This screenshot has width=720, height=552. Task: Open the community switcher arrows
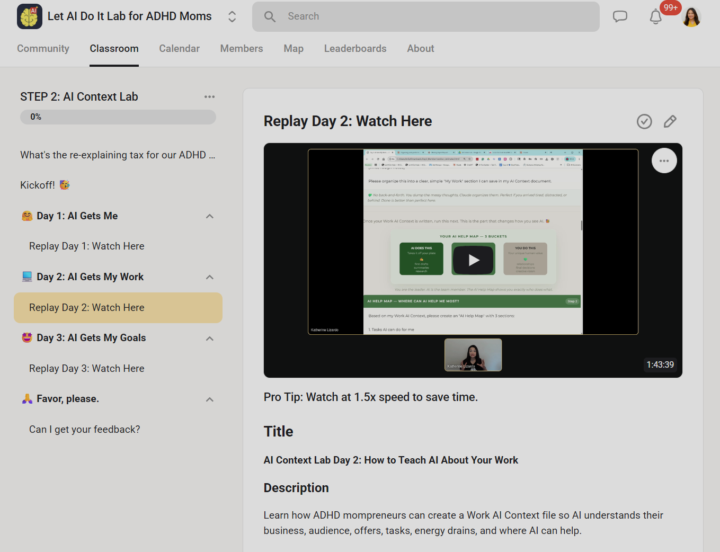pyautogui.click(x=232, y=17)
